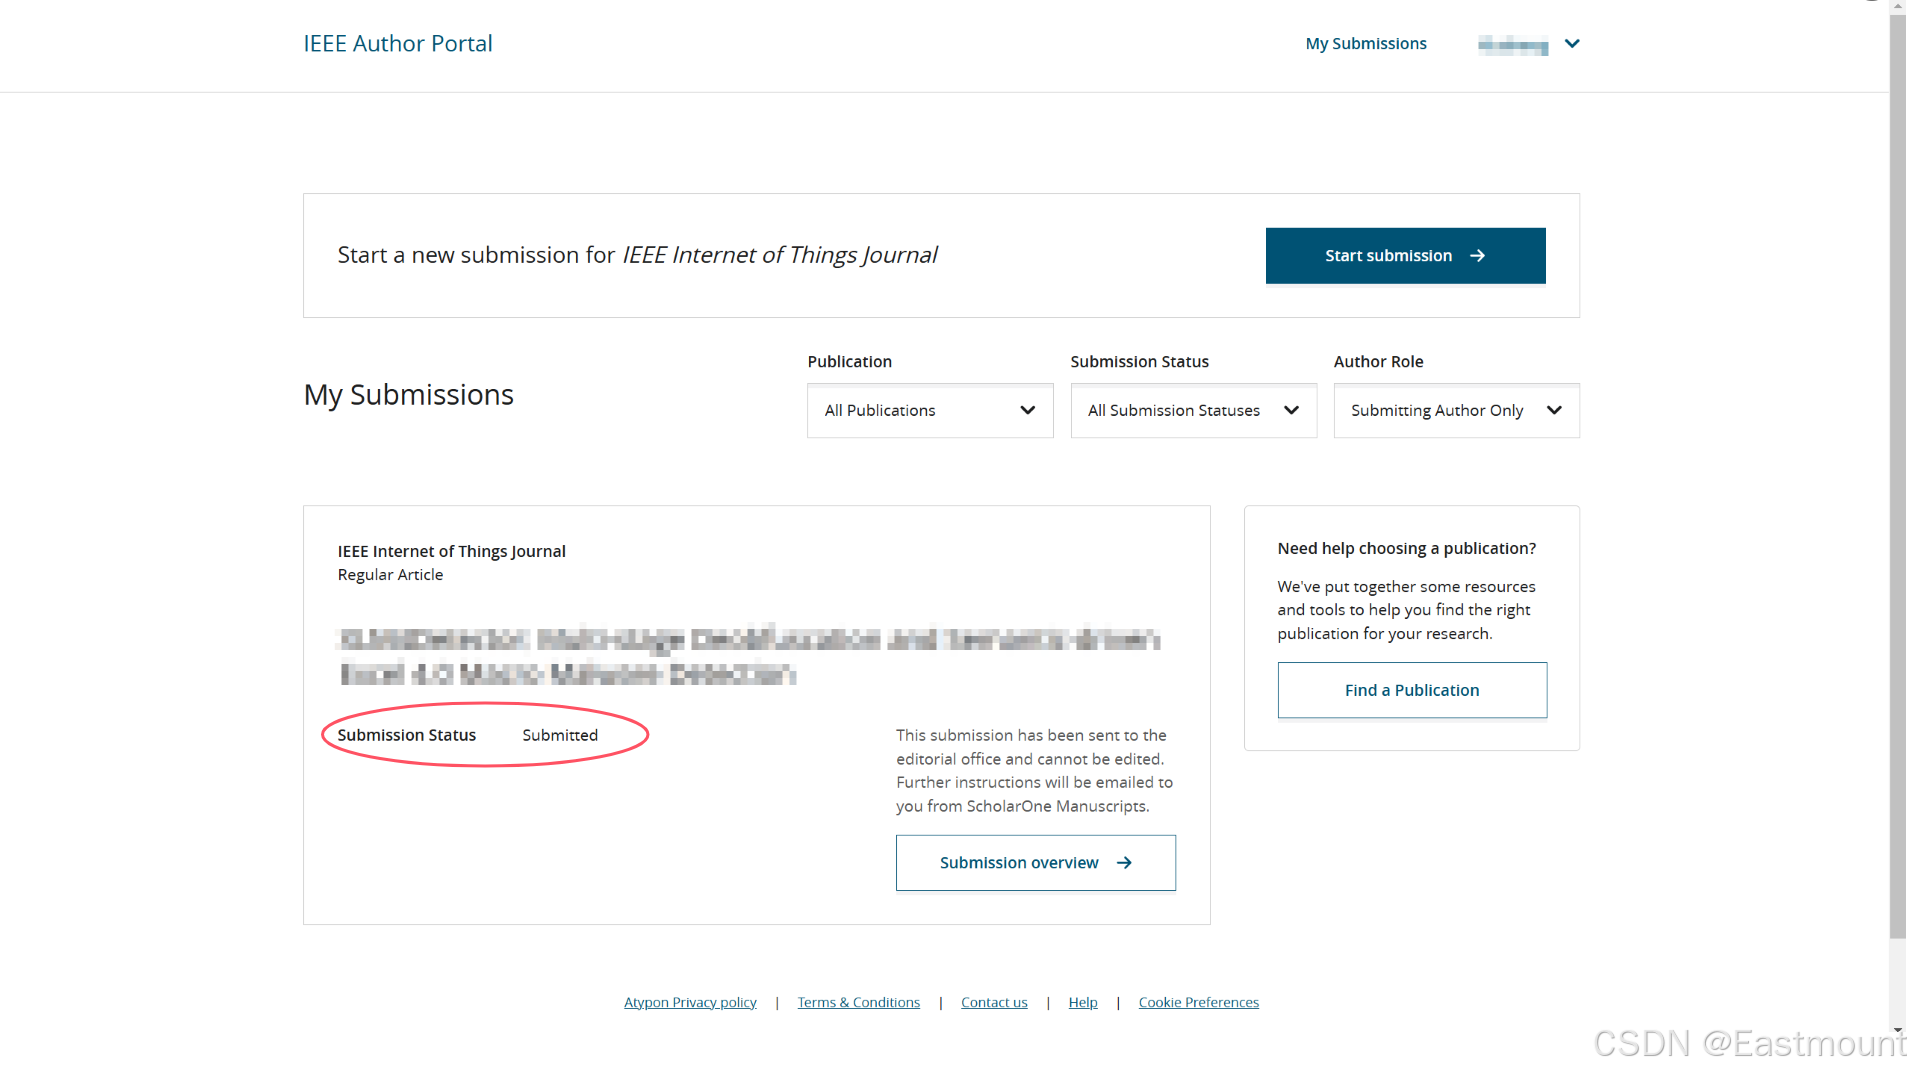Click the 'Author Role' filter label
Viewport: 1911px width, 1075px height.
[1378, 361]
